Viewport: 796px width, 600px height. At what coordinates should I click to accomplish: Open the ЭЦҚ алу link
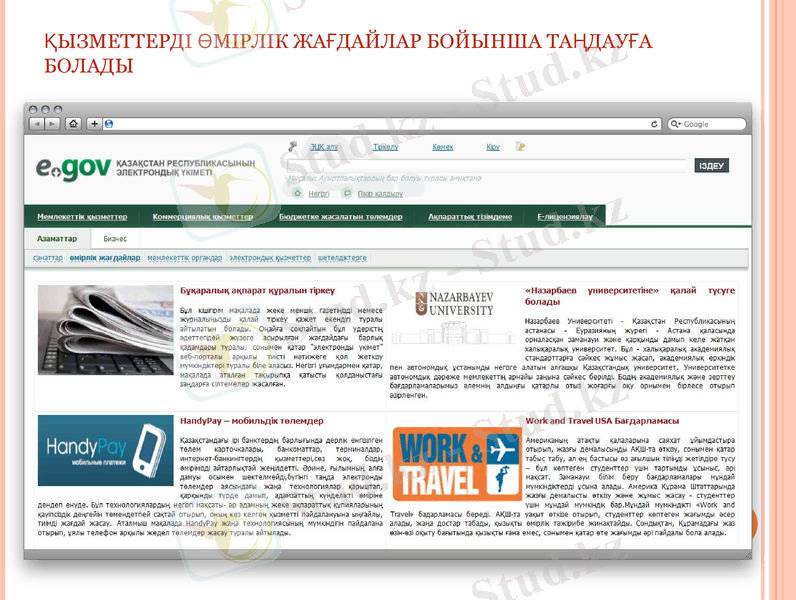pos(324,147)
